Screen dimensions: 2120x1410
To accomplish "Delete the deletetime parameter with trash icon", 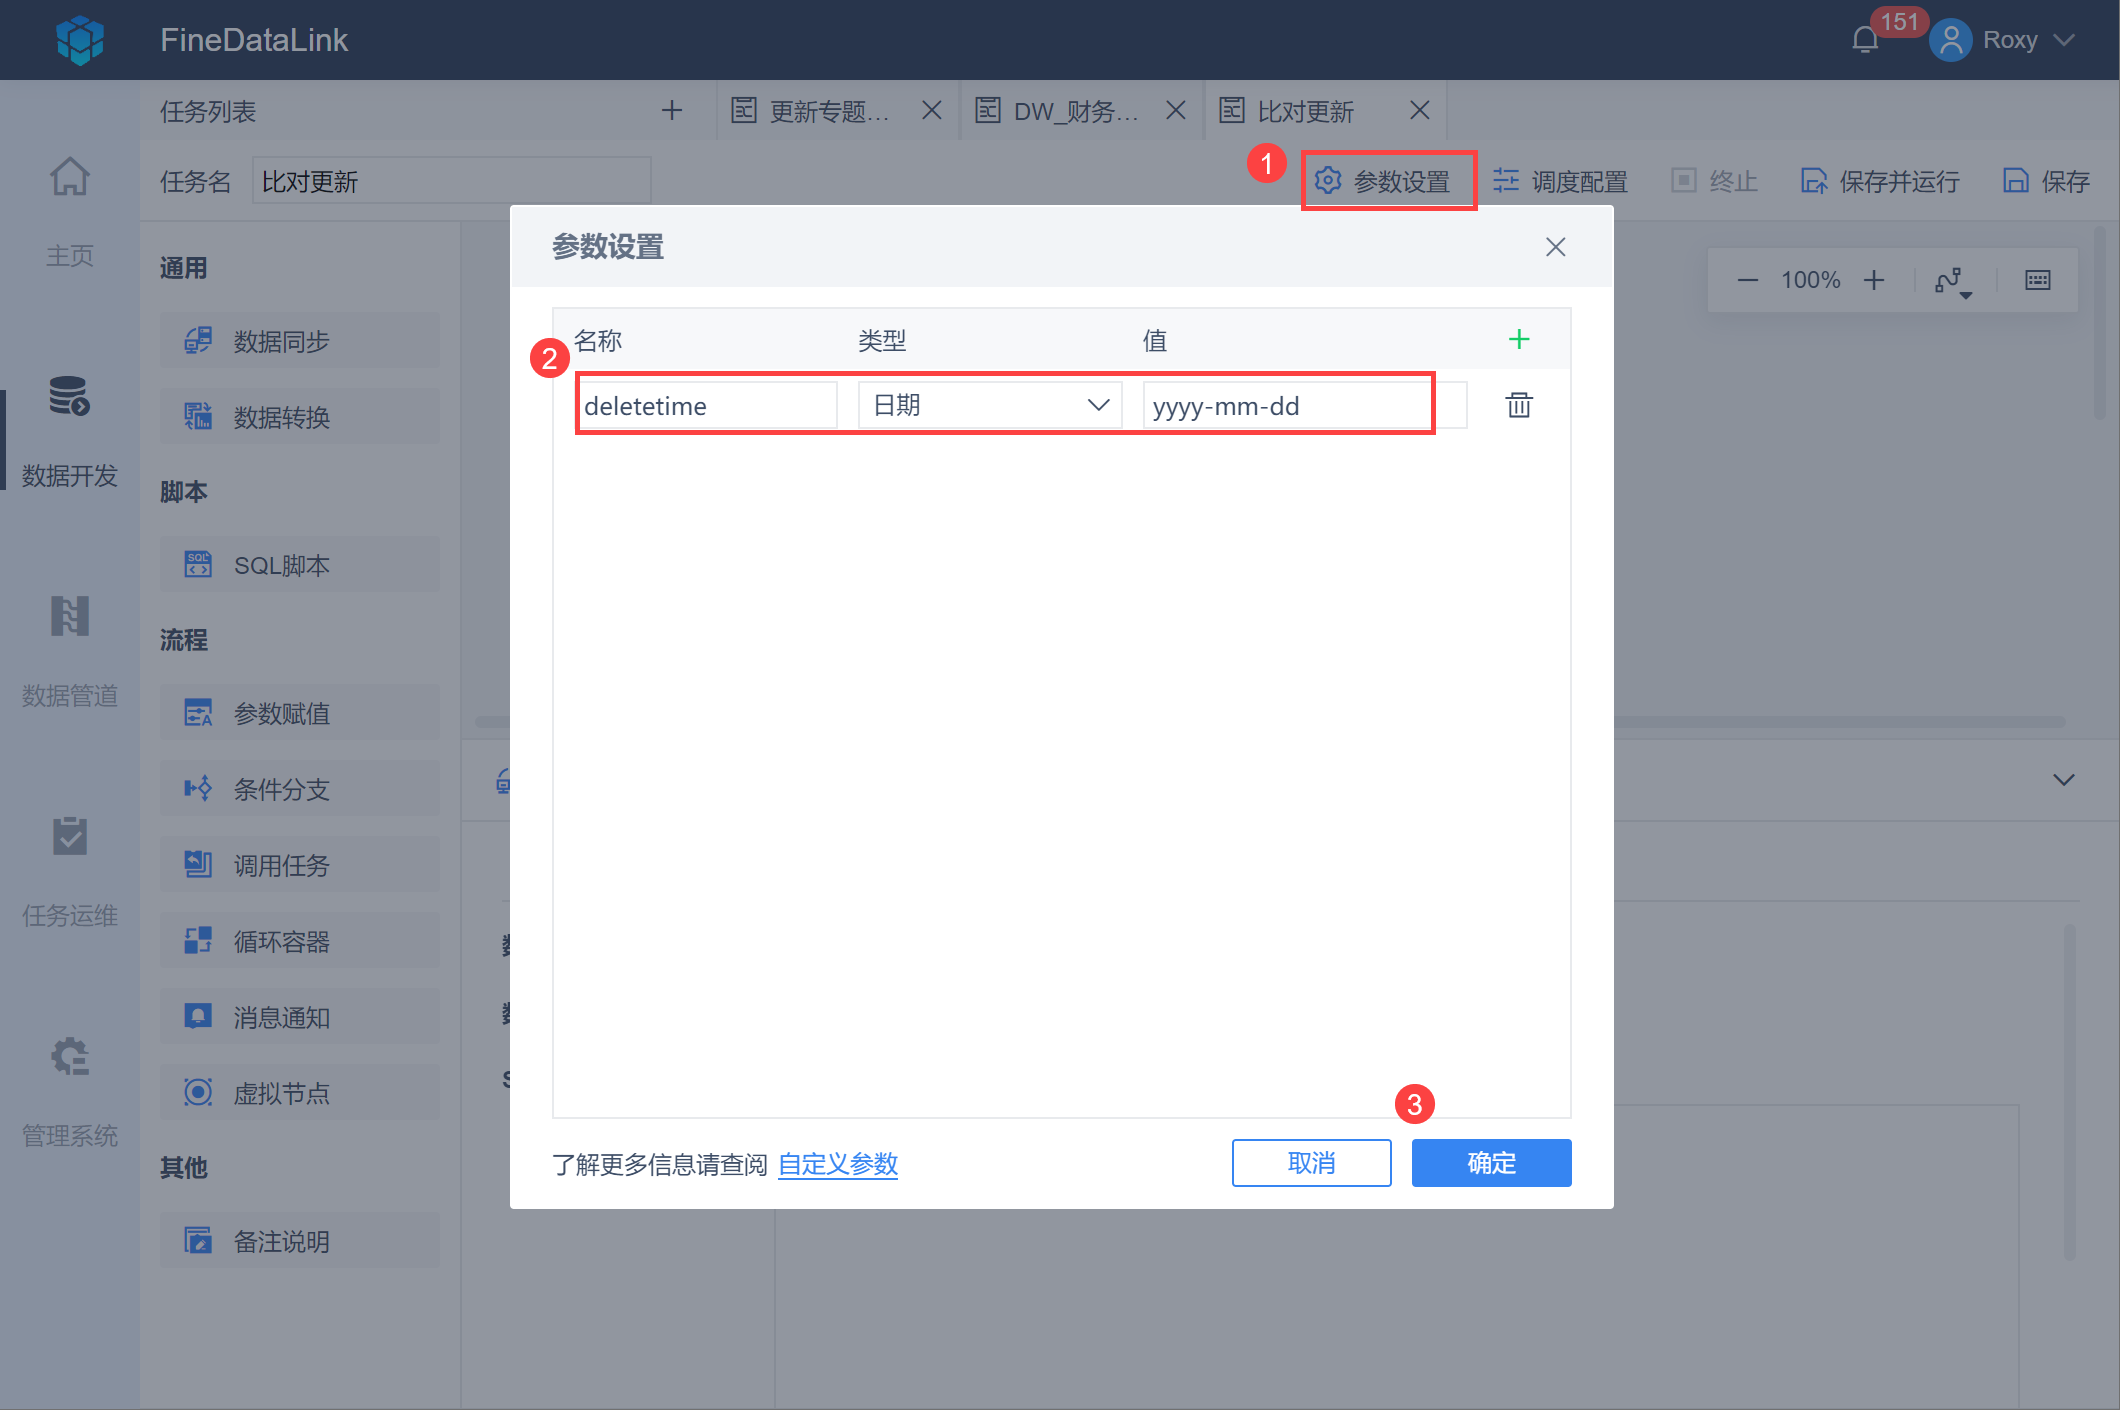I will point(1518,405).
